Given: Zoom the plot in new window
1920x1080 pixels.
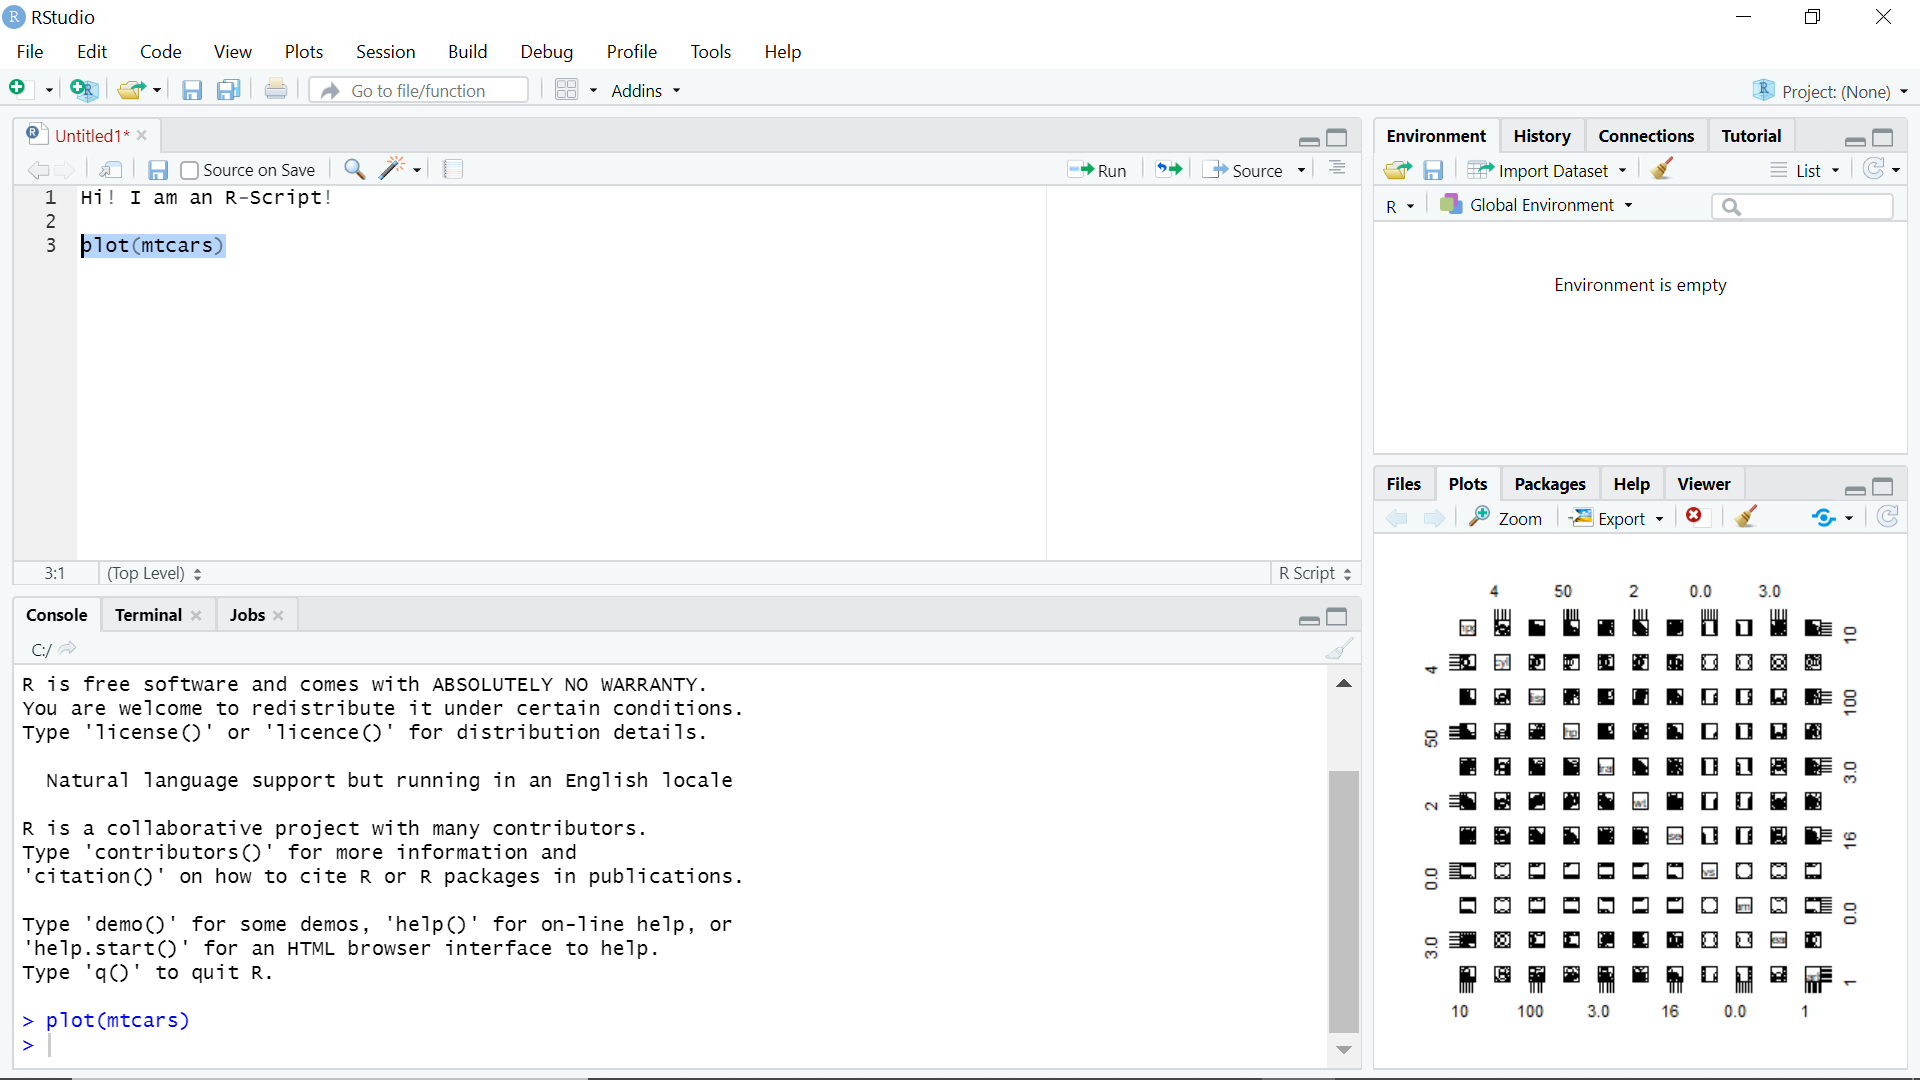Looking at the screenshot, I should coord(1505,518).
